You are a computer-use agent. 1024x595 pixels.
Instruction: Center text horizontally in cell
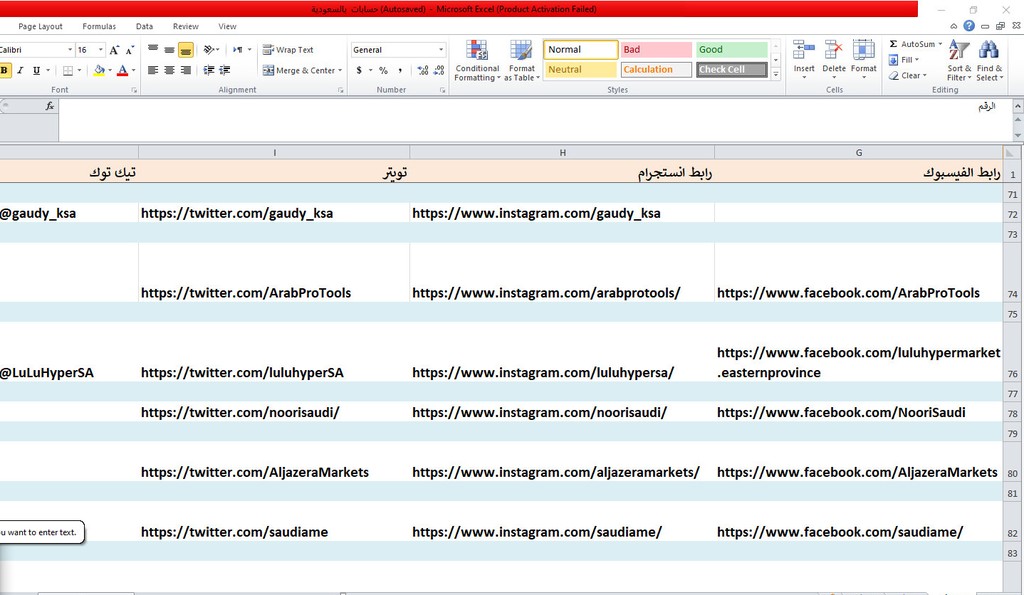click(x=169, y=71)
